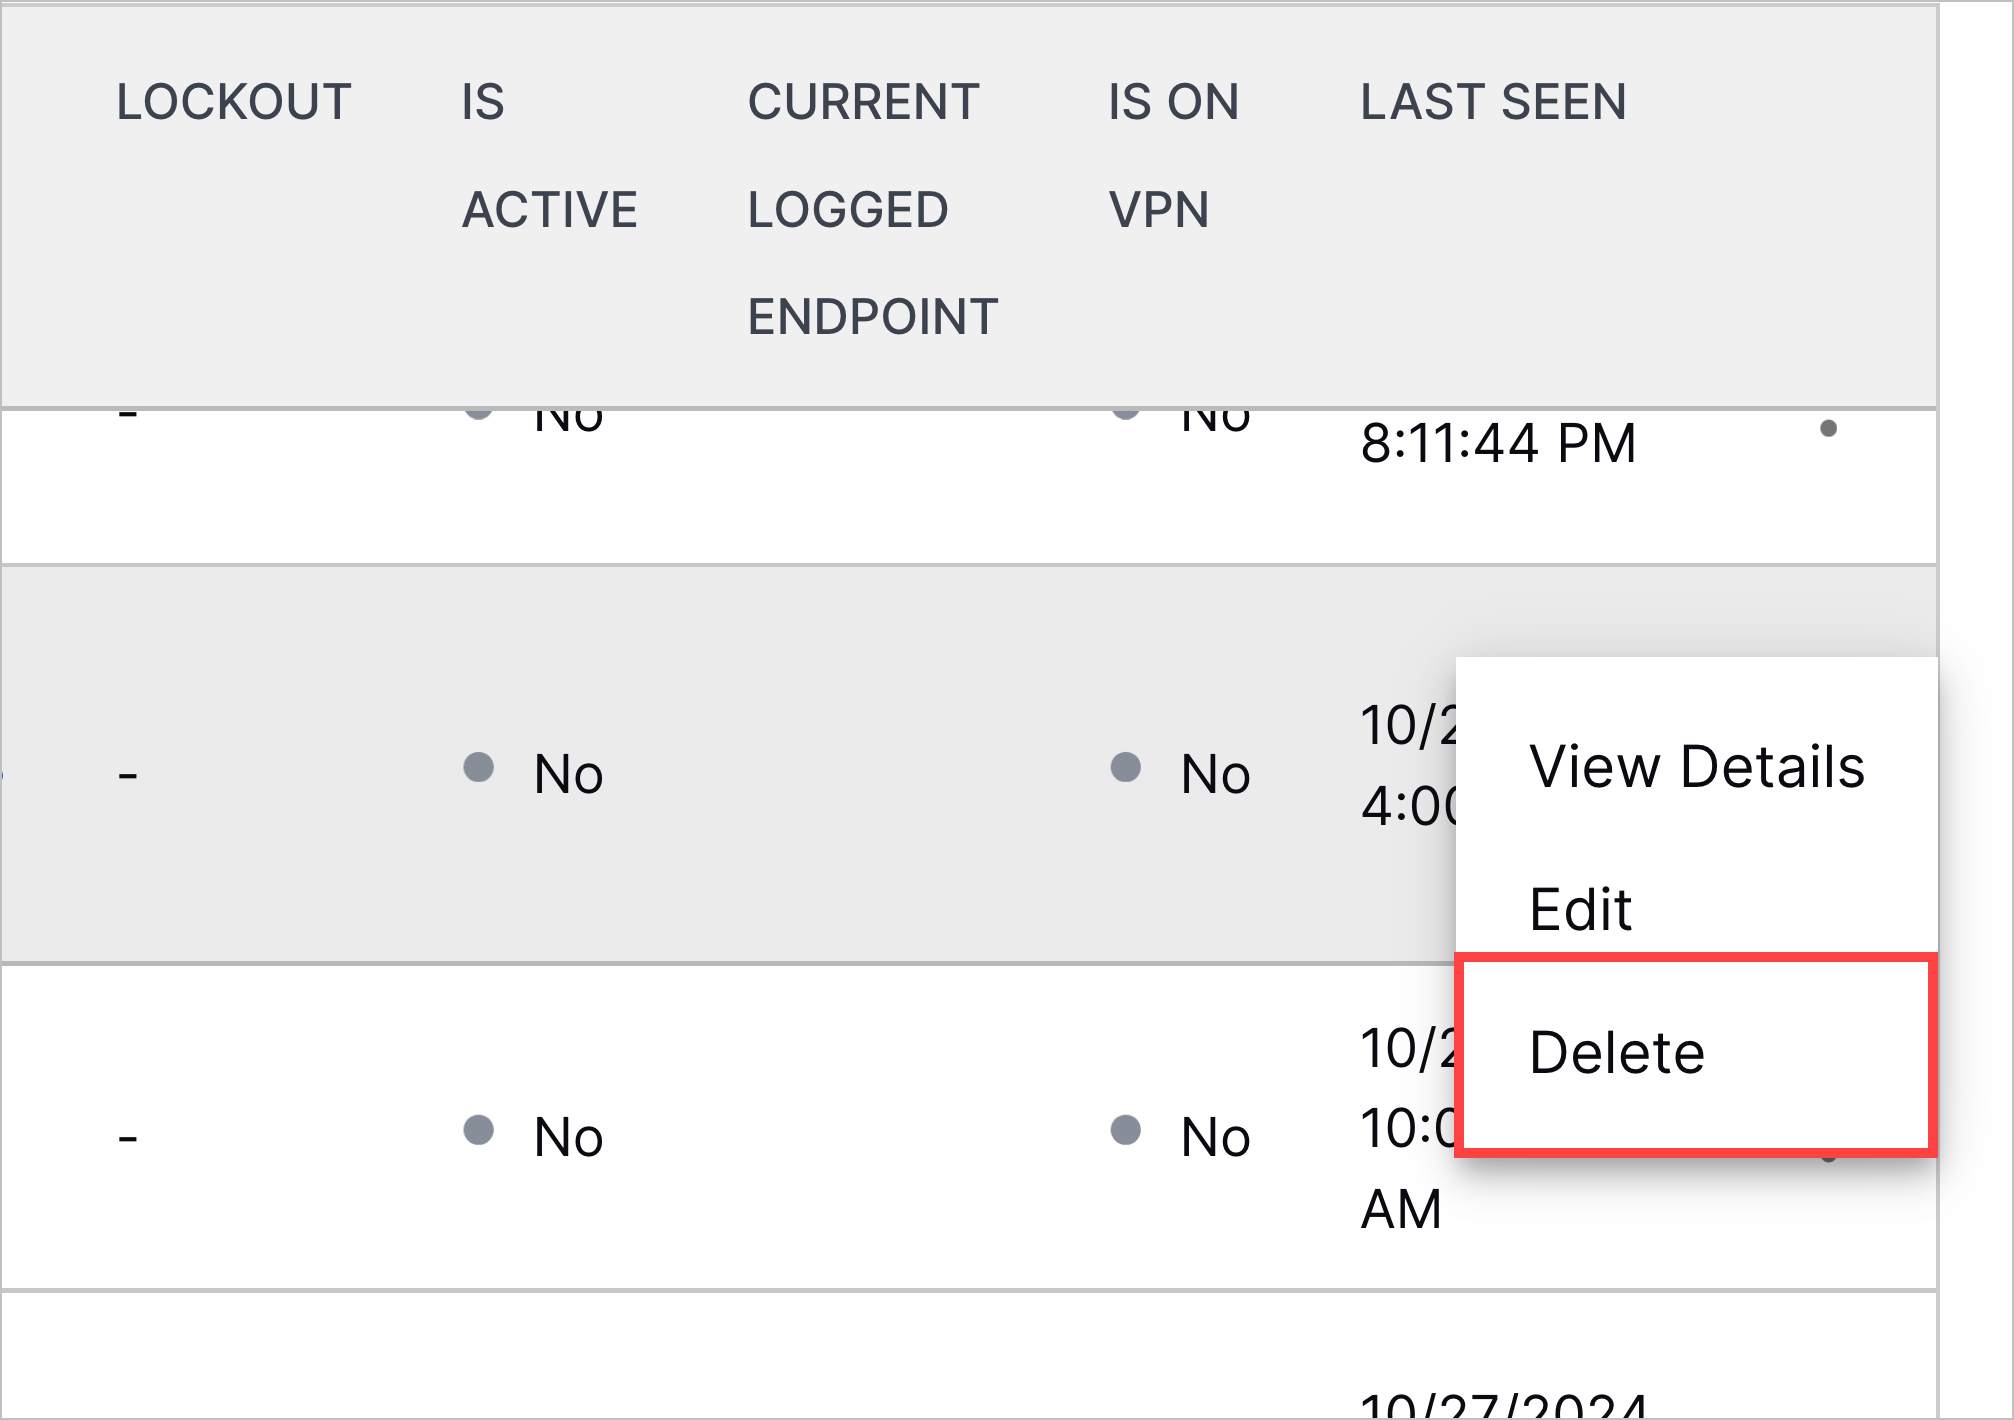The image size is (2014, 1420).
Task: Choose Delete from the context menu
Action: pos(1695,1053)
